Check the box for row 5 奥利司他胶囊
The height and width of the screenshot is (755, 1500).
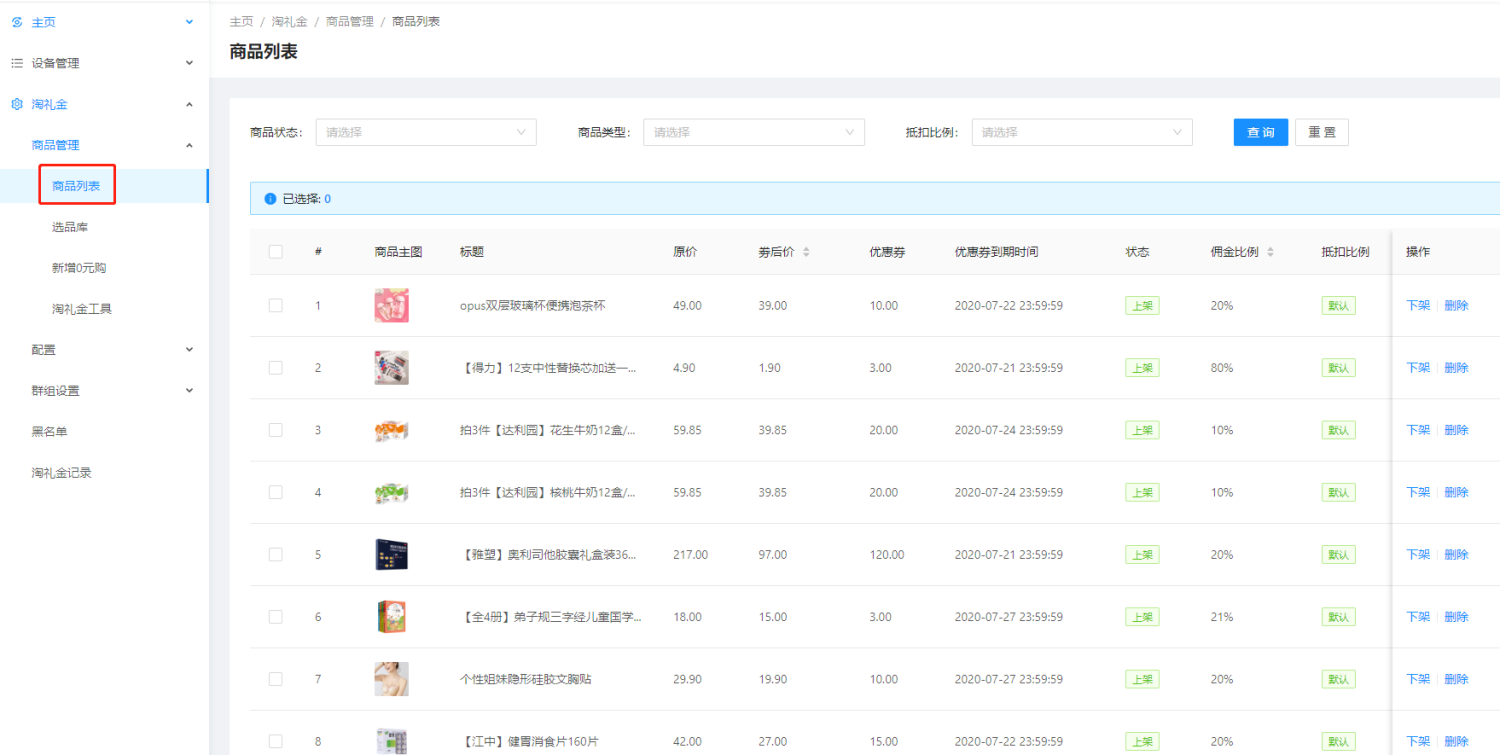click(x=276, y=554)
